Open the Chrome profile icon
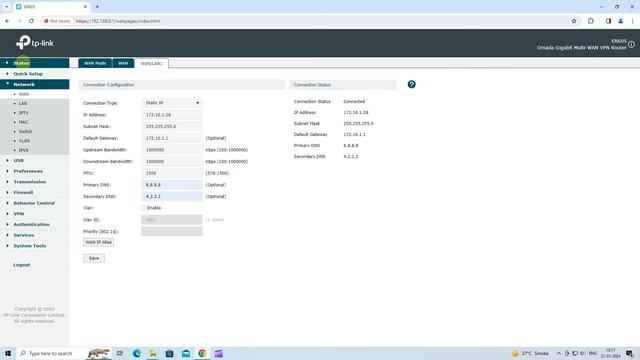640x360 pixels. click(x=620, y=21)
